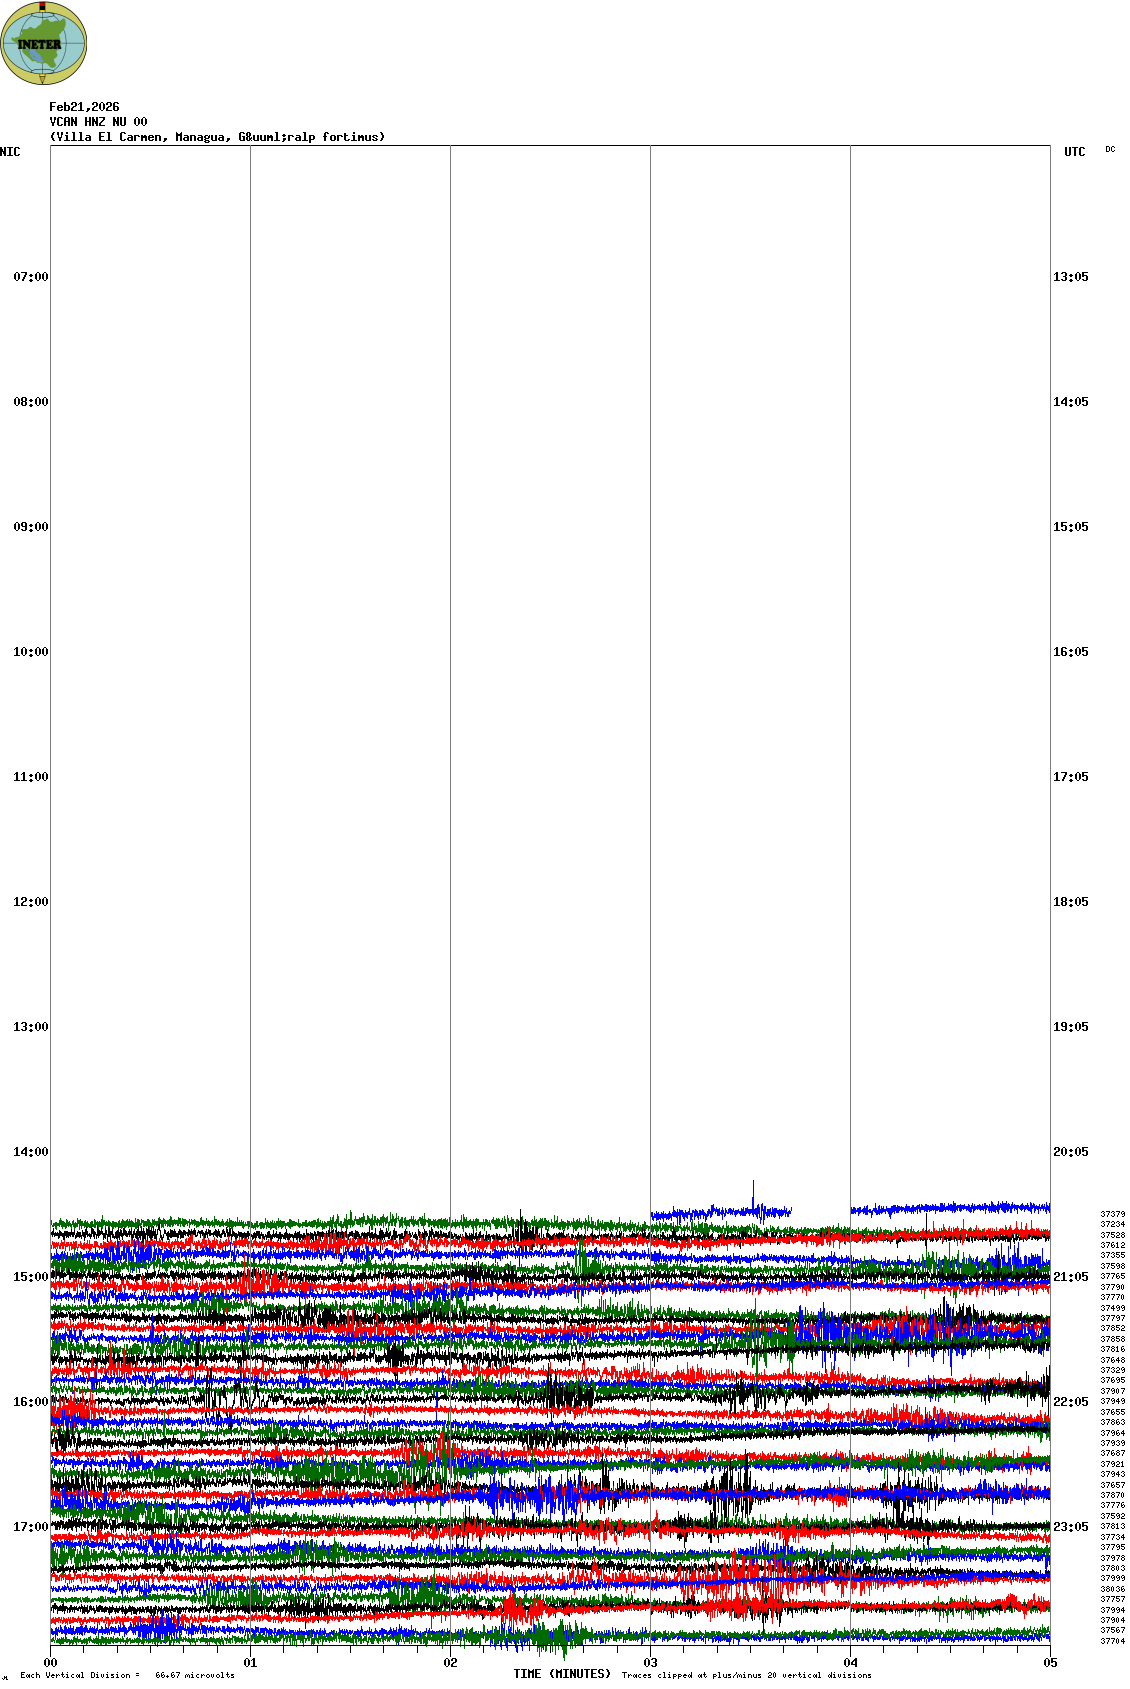Click the 23:05 UTC time marker
1130x1689 pixels.
(x=1070, y=1527)
